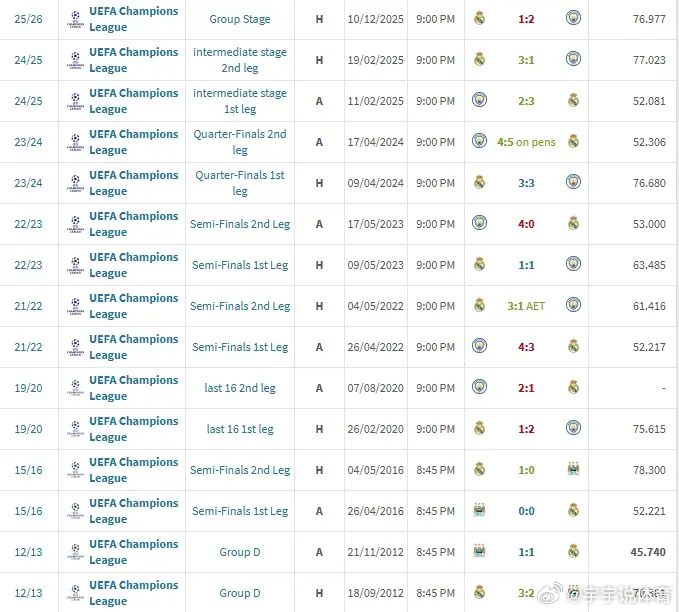Click Real Madrid crest in the 17/05/2023 row
Viewport: 679px width, 612px height.
[x=573, y=223]
